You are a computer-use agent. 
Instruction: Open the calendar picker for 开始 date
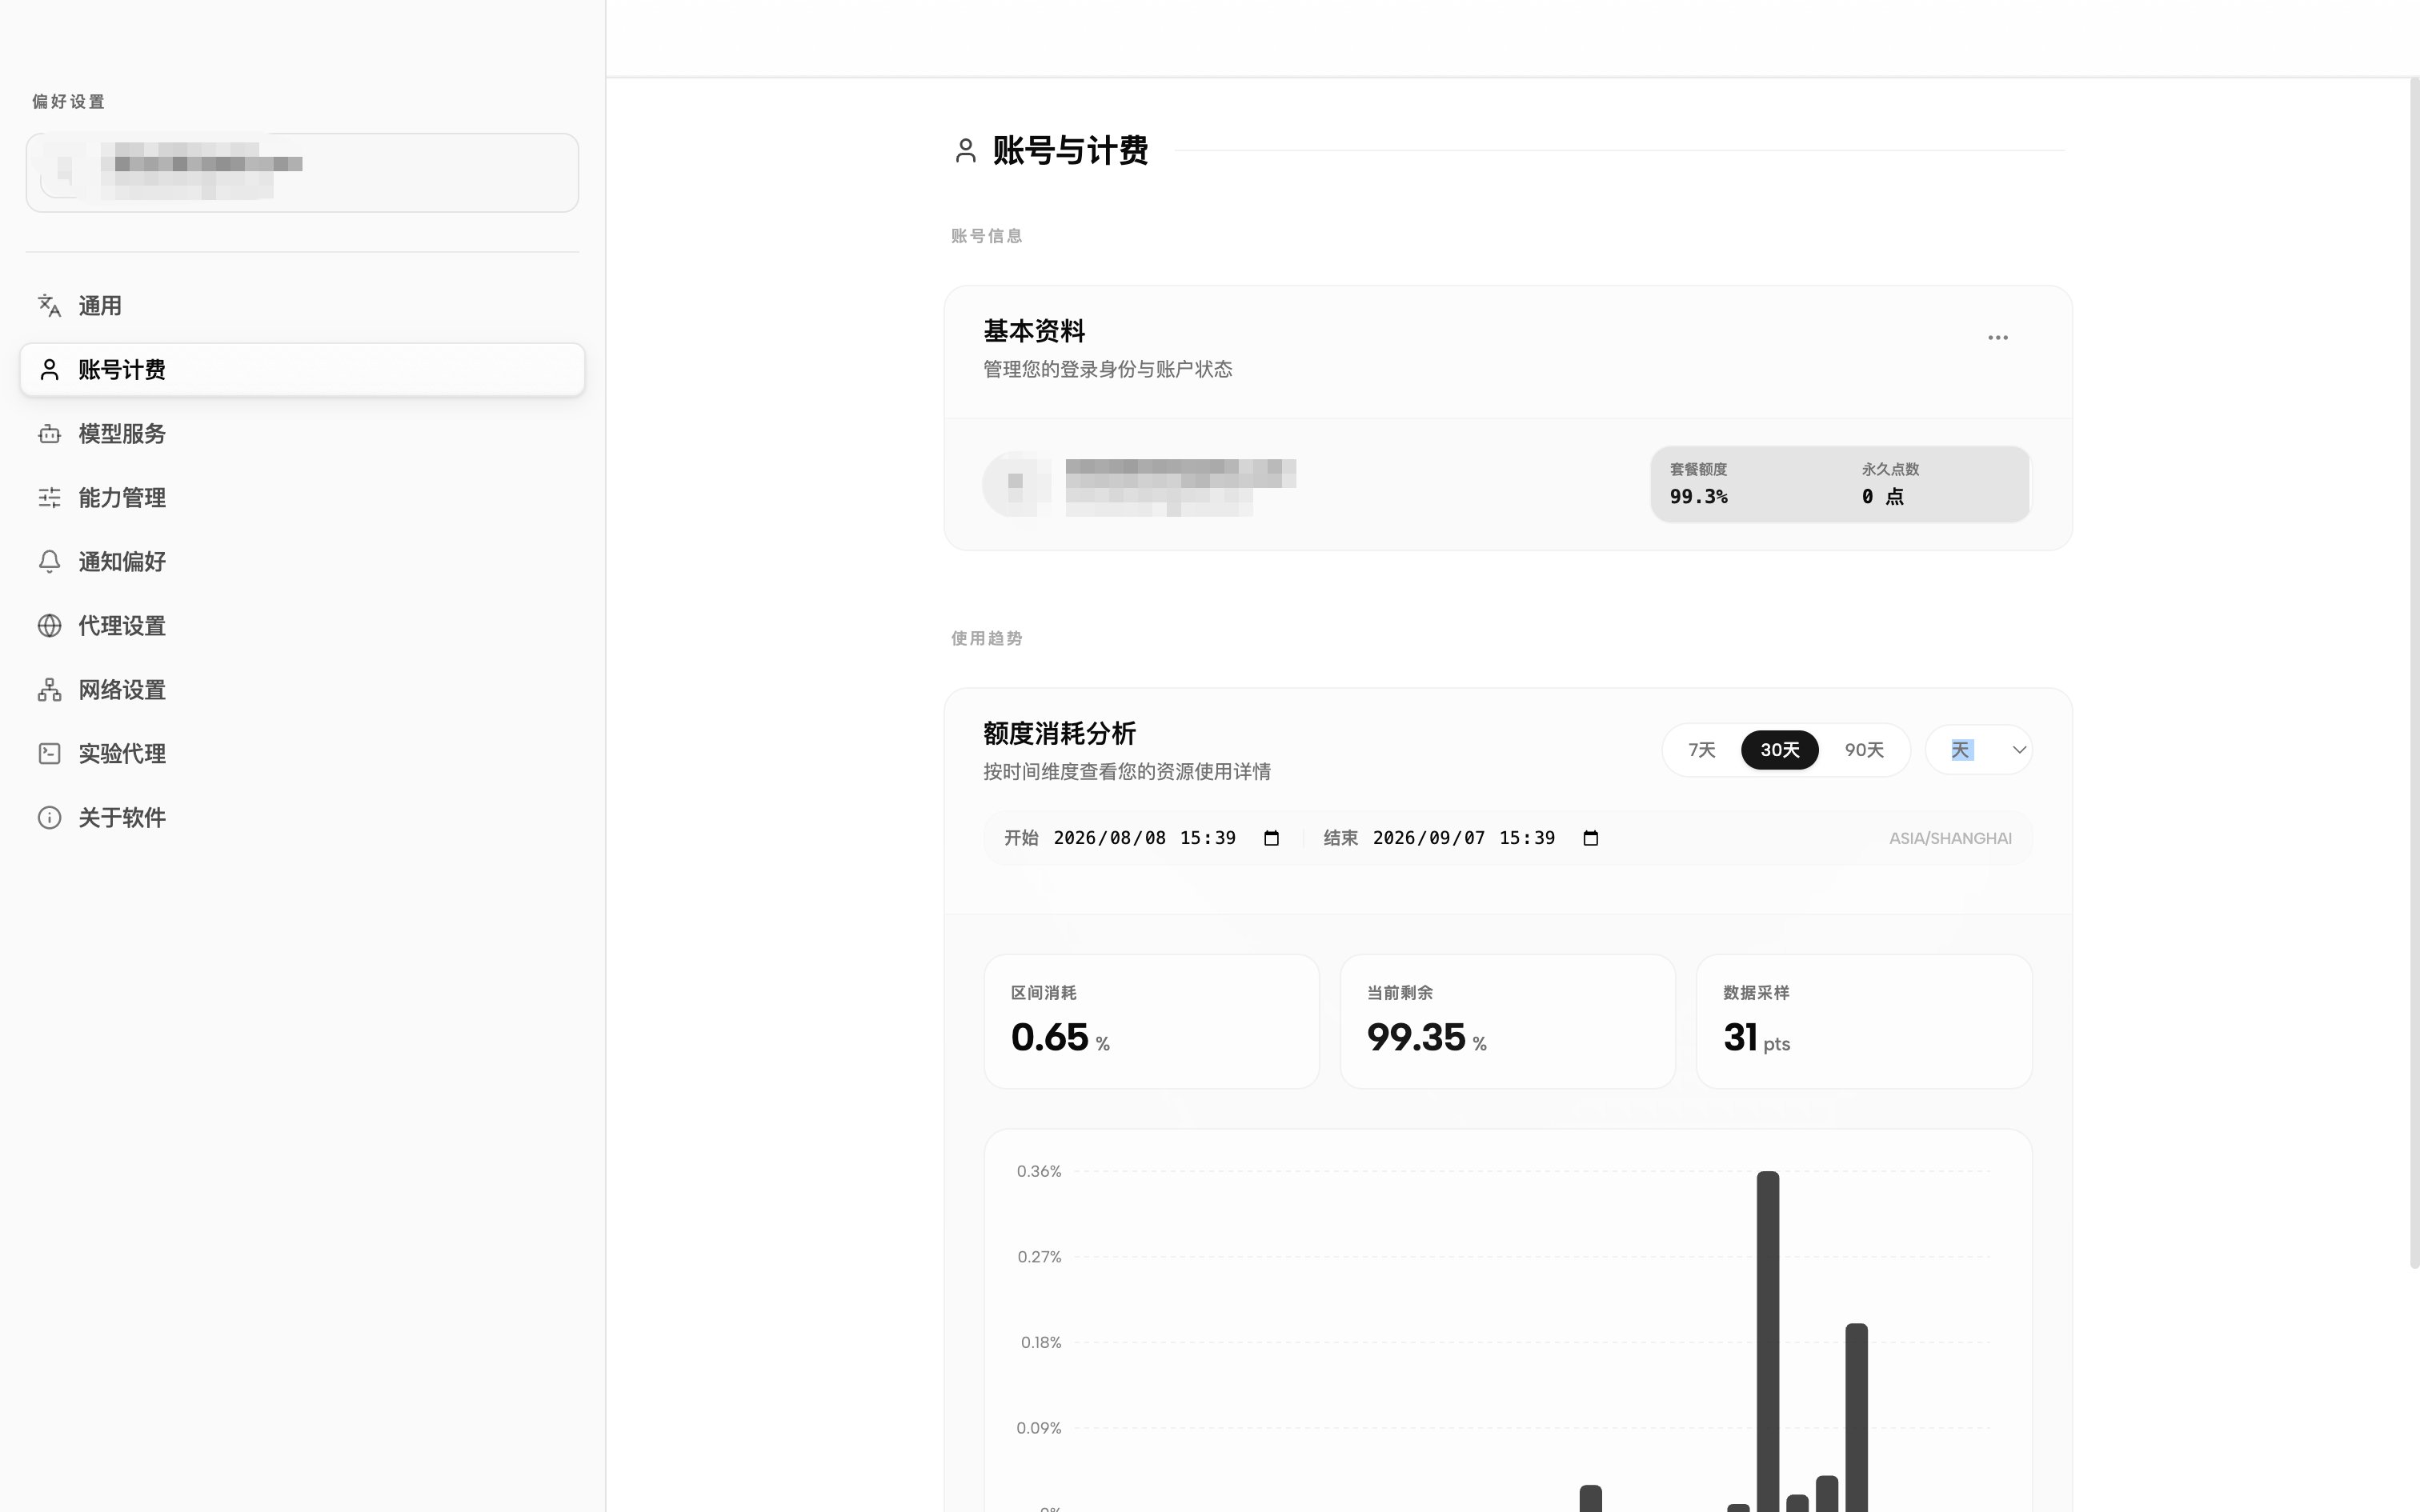click(1271, 838)
